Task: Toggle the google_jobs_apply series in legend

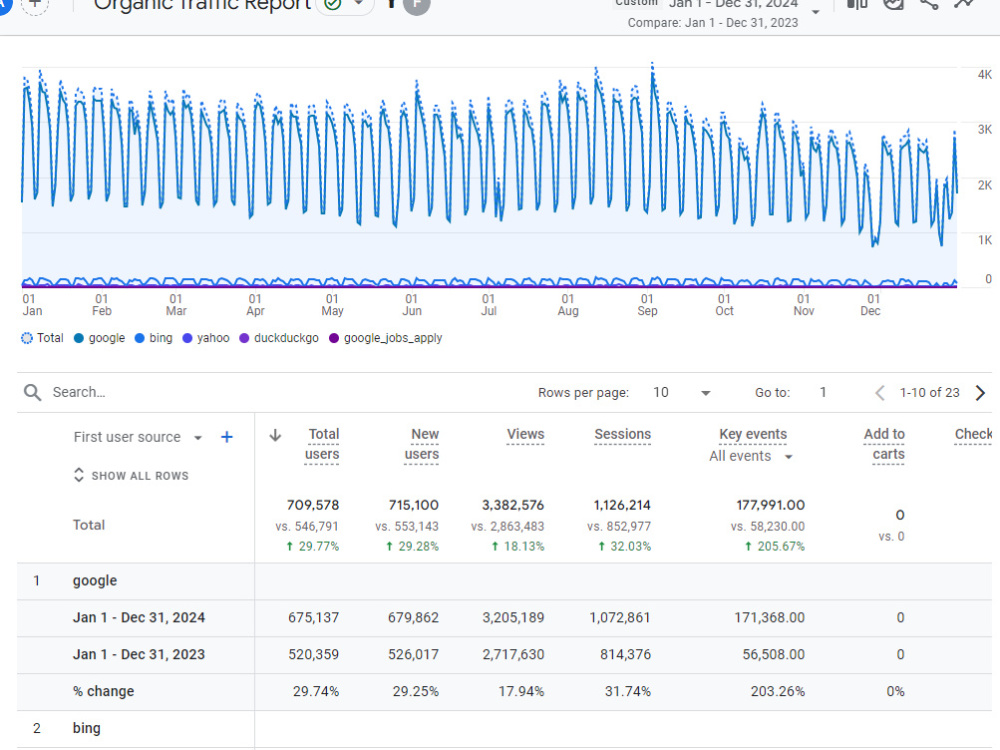Action: point(386,338)
